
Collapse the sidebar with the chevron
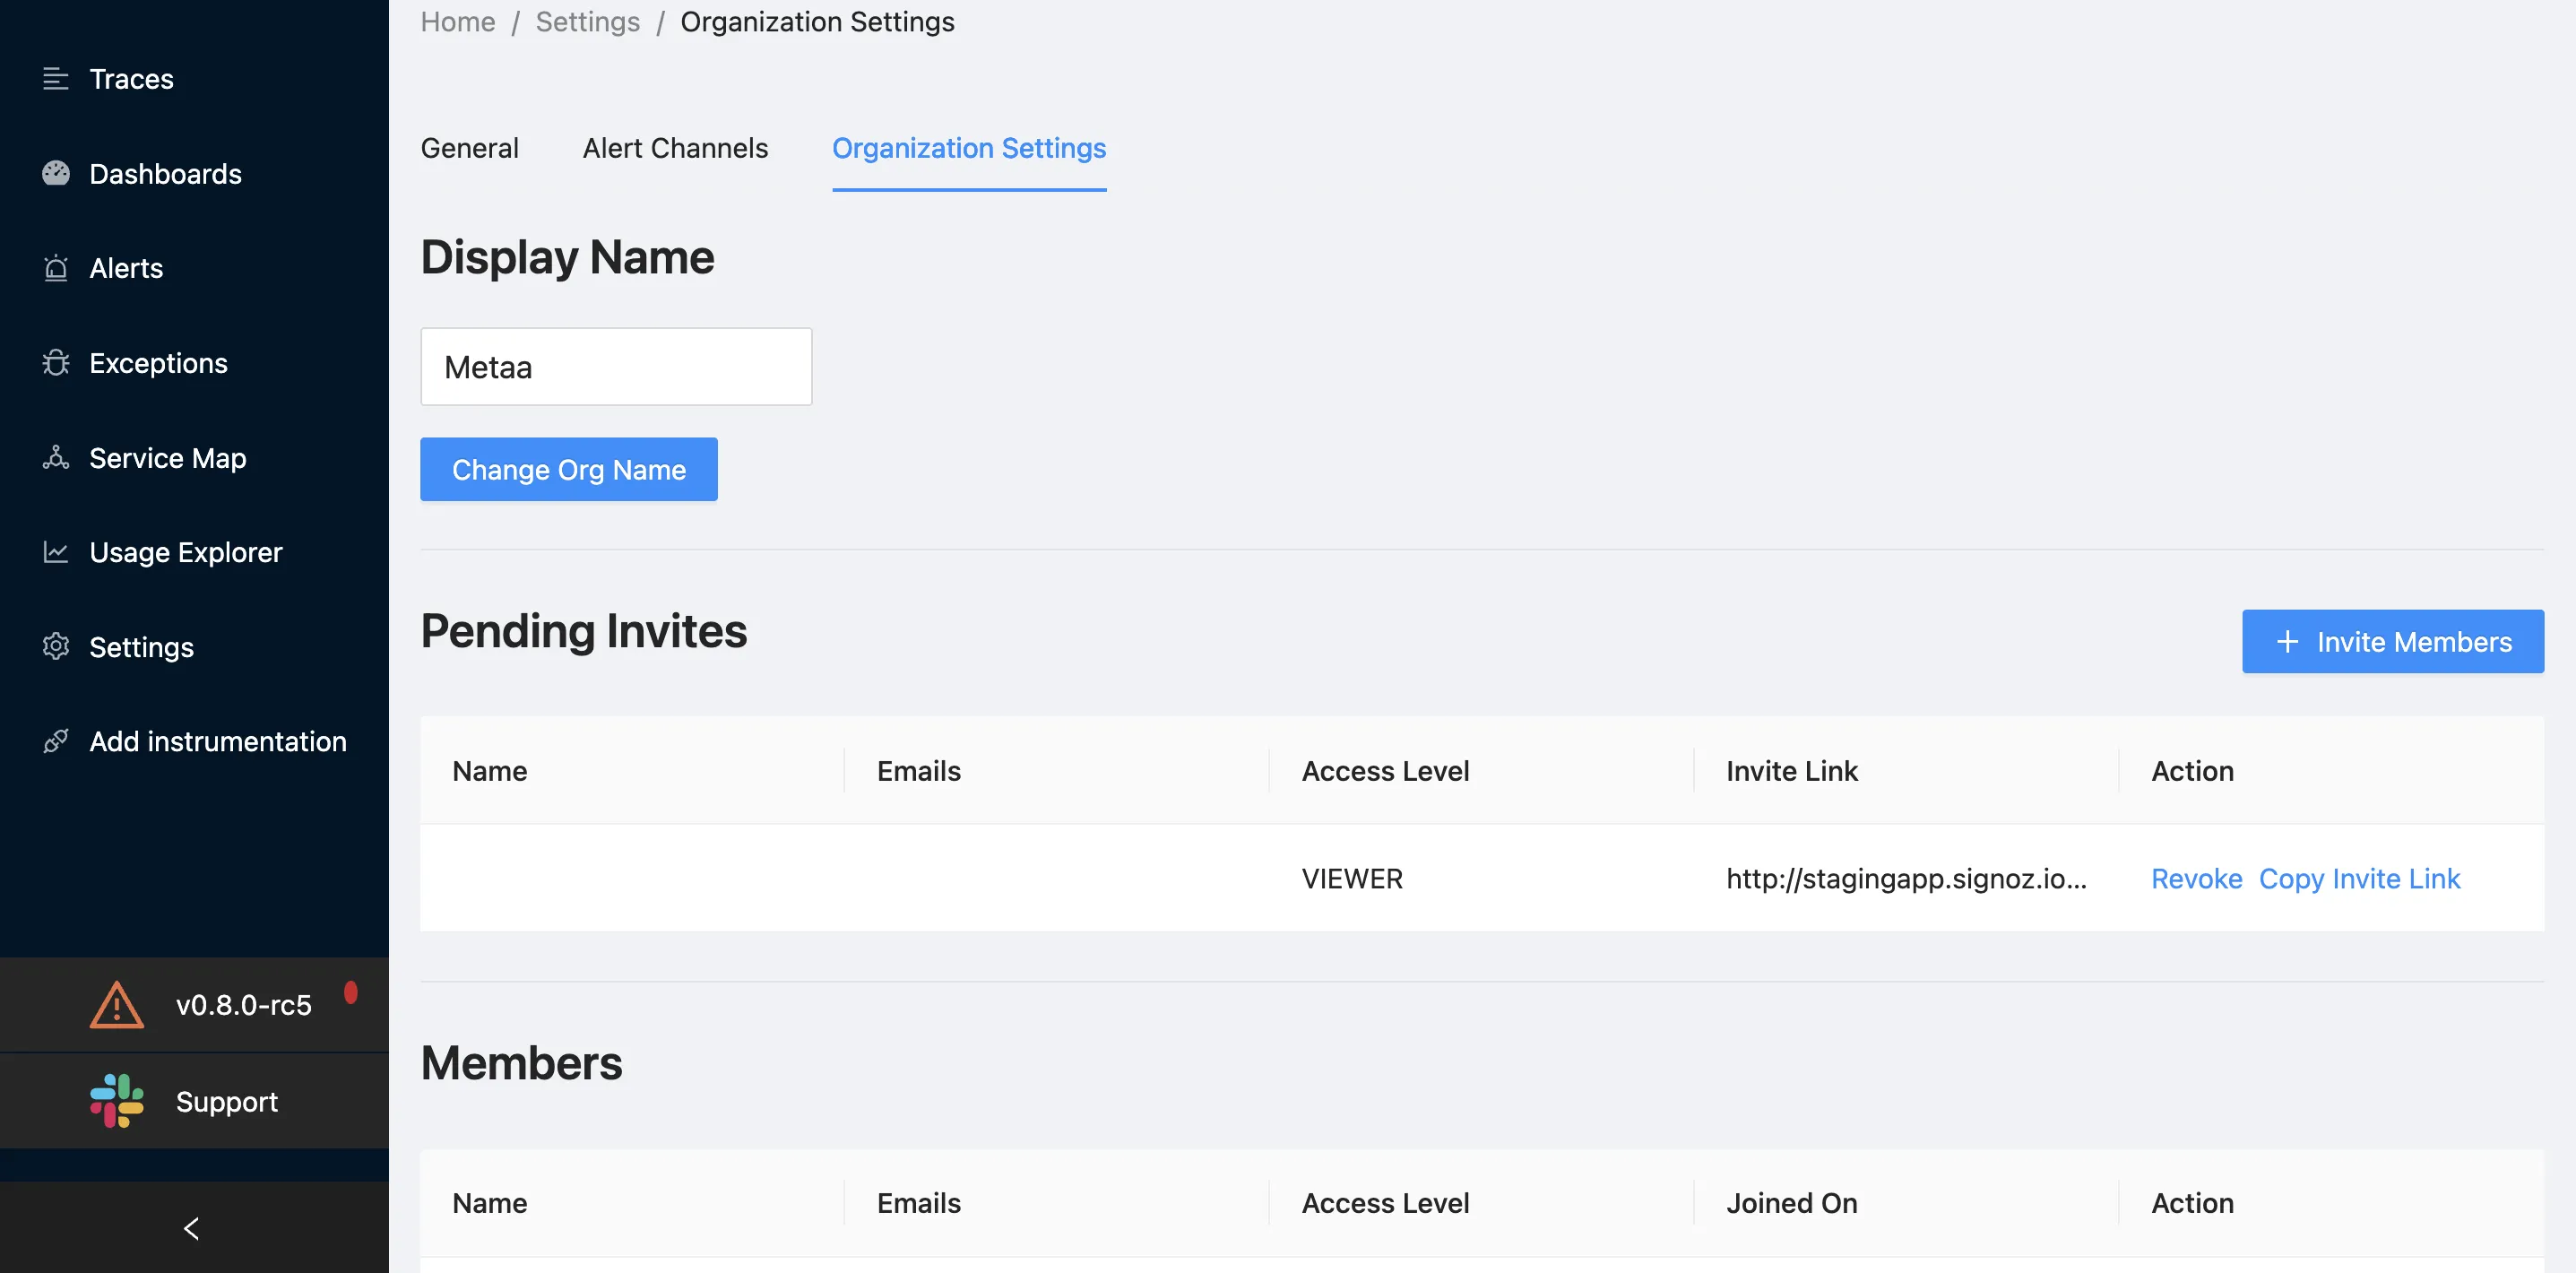tap(192, 1228)
